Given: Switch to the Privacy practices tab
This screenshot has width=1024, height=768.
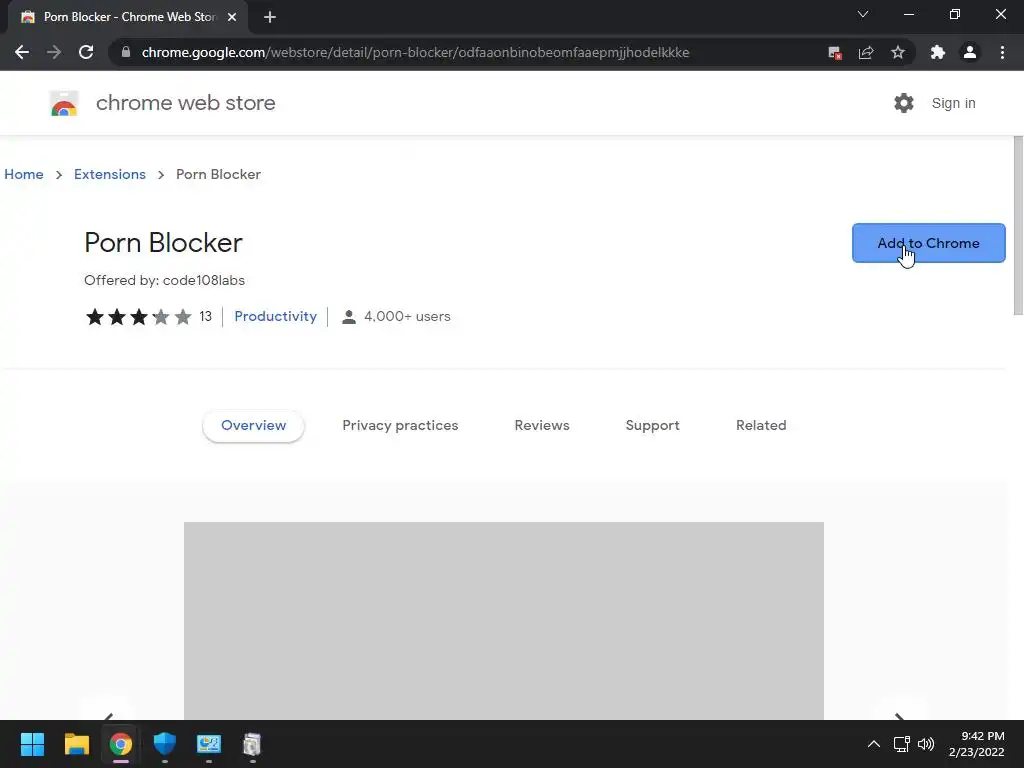Looking at the screenshot, I should pos(400,425).
